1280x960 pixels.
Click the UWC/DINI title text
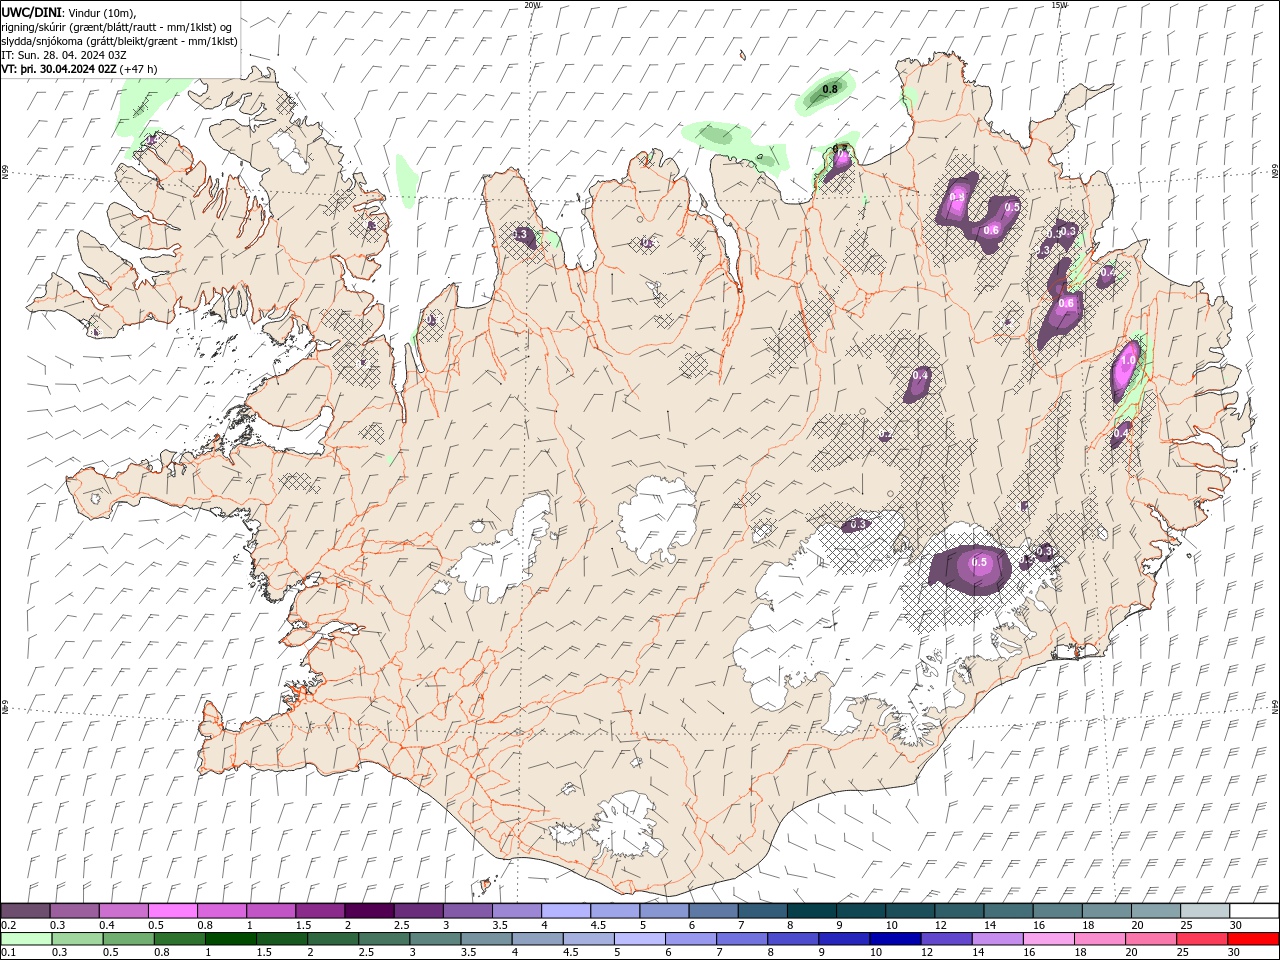pos(32,11)
